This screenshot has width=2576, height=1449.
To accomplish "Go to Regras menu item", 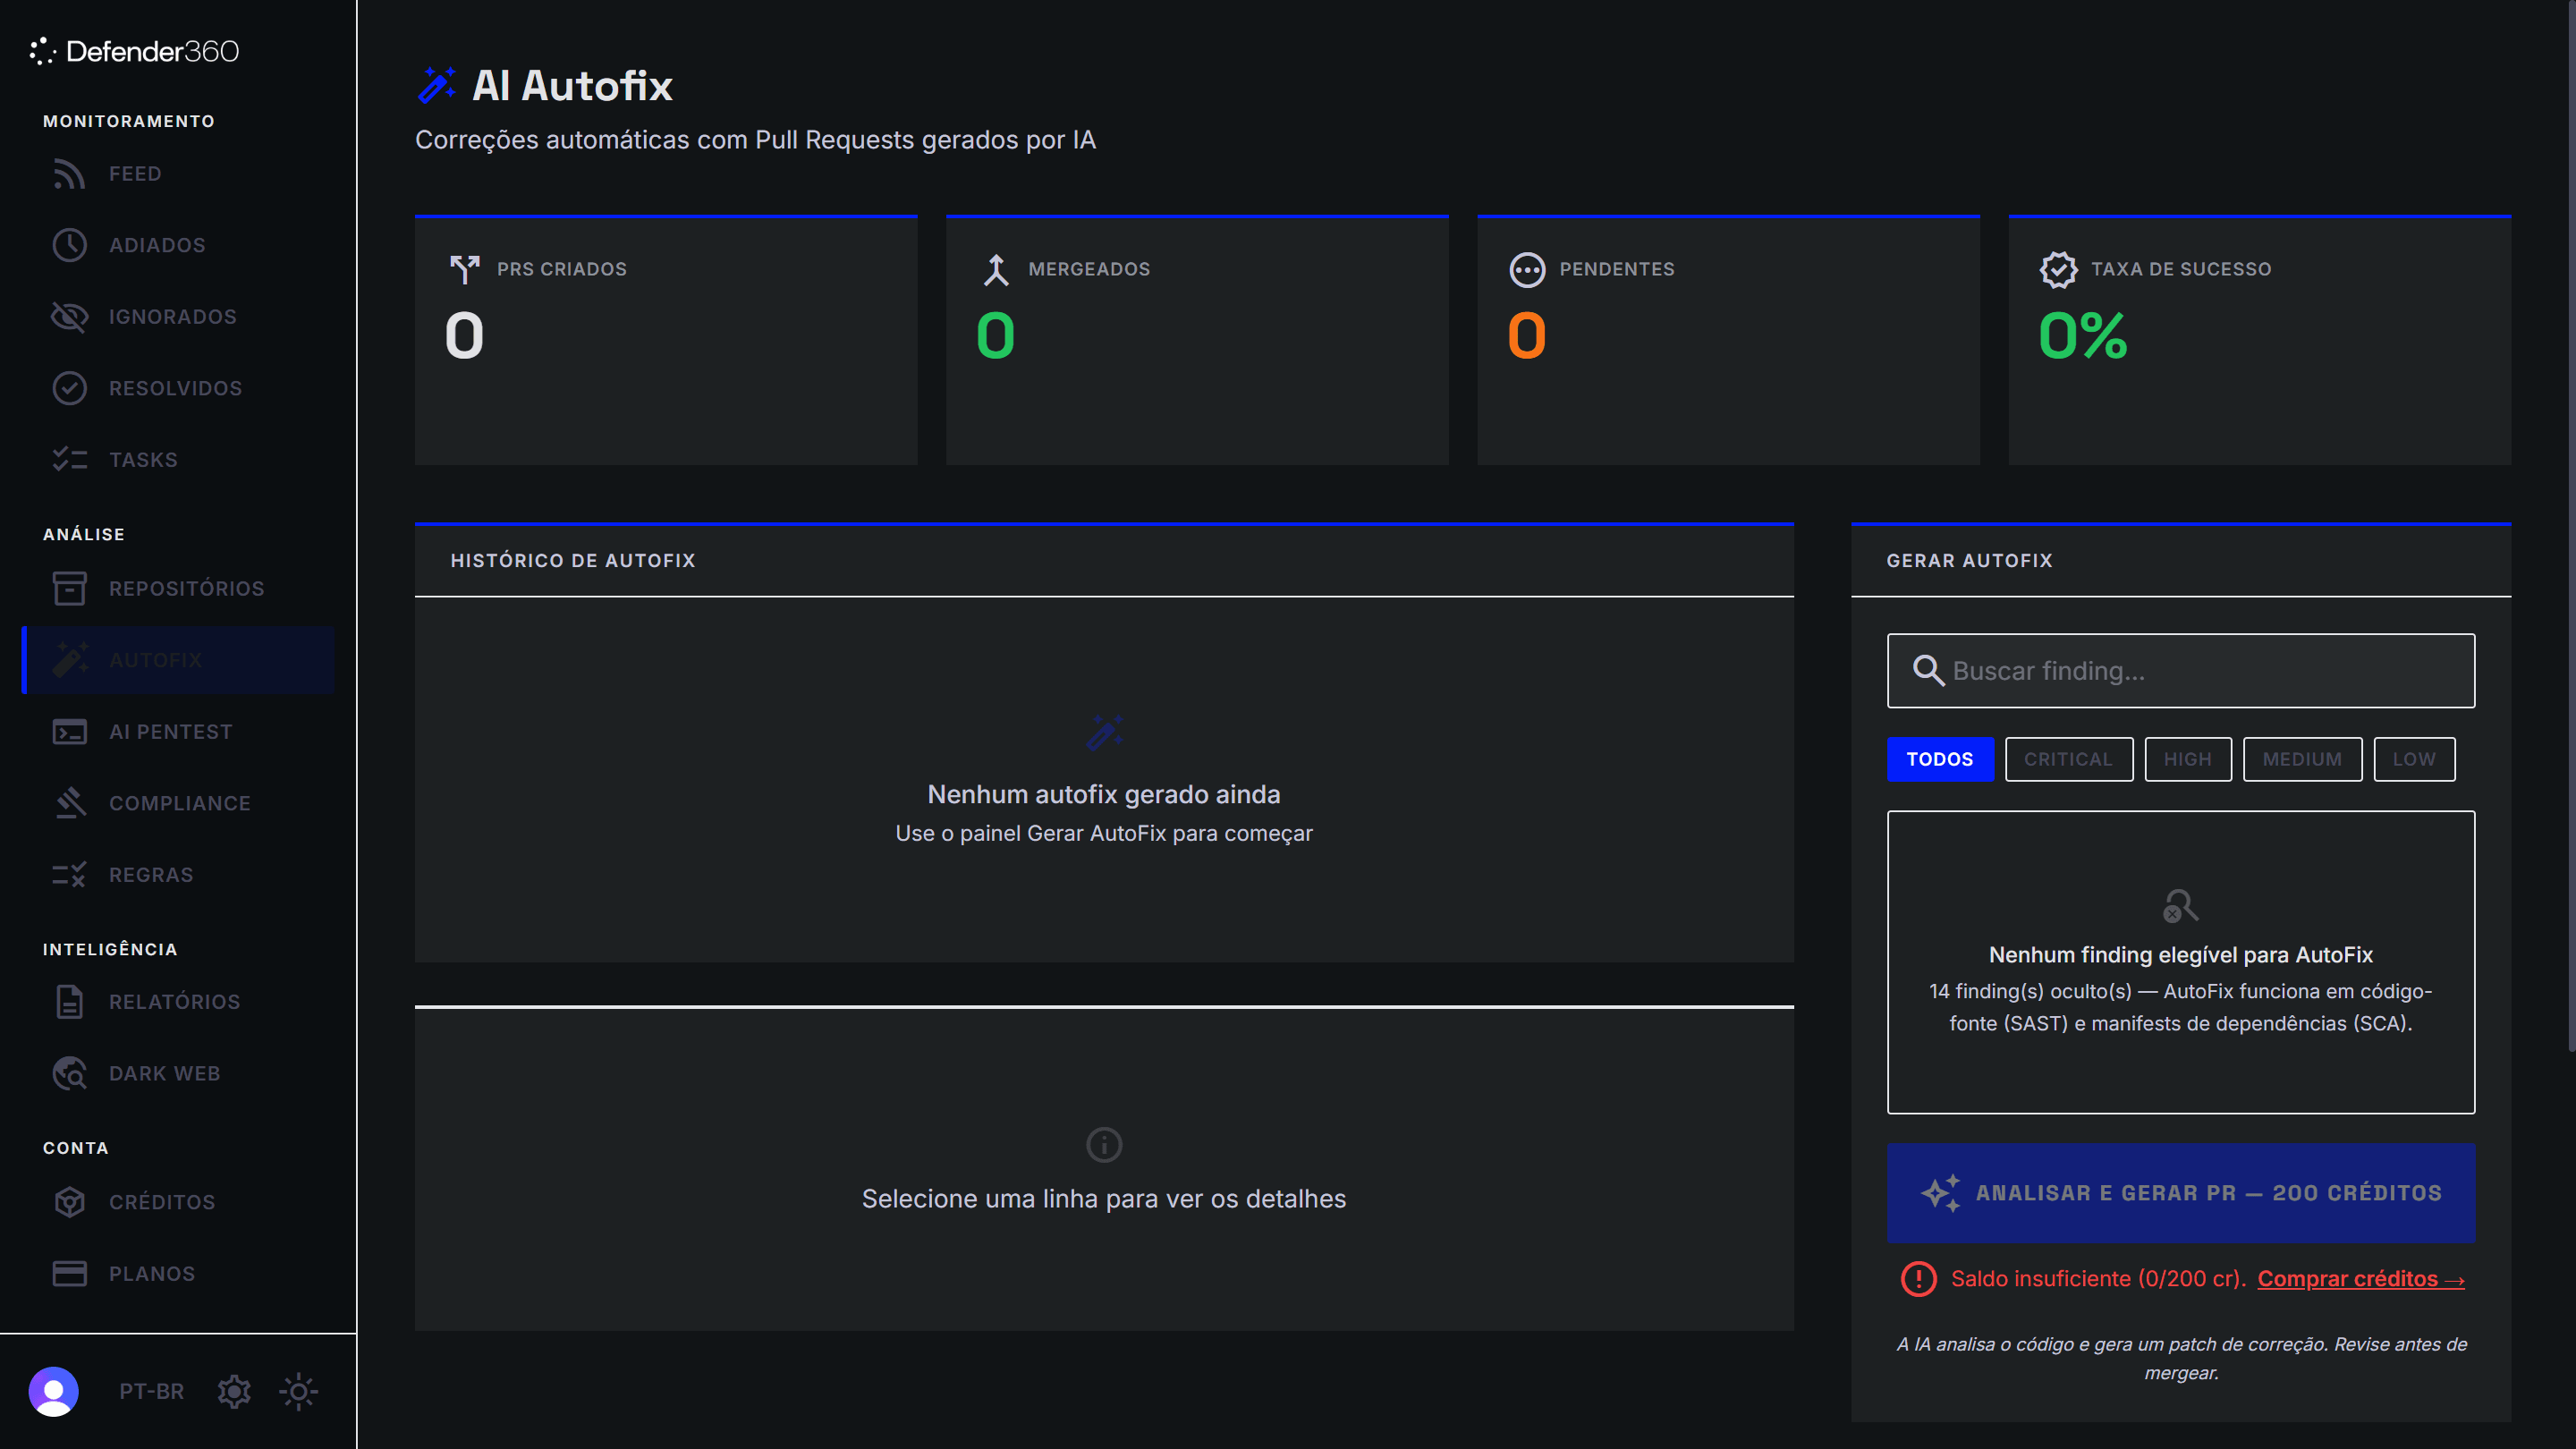I will 178,875.
